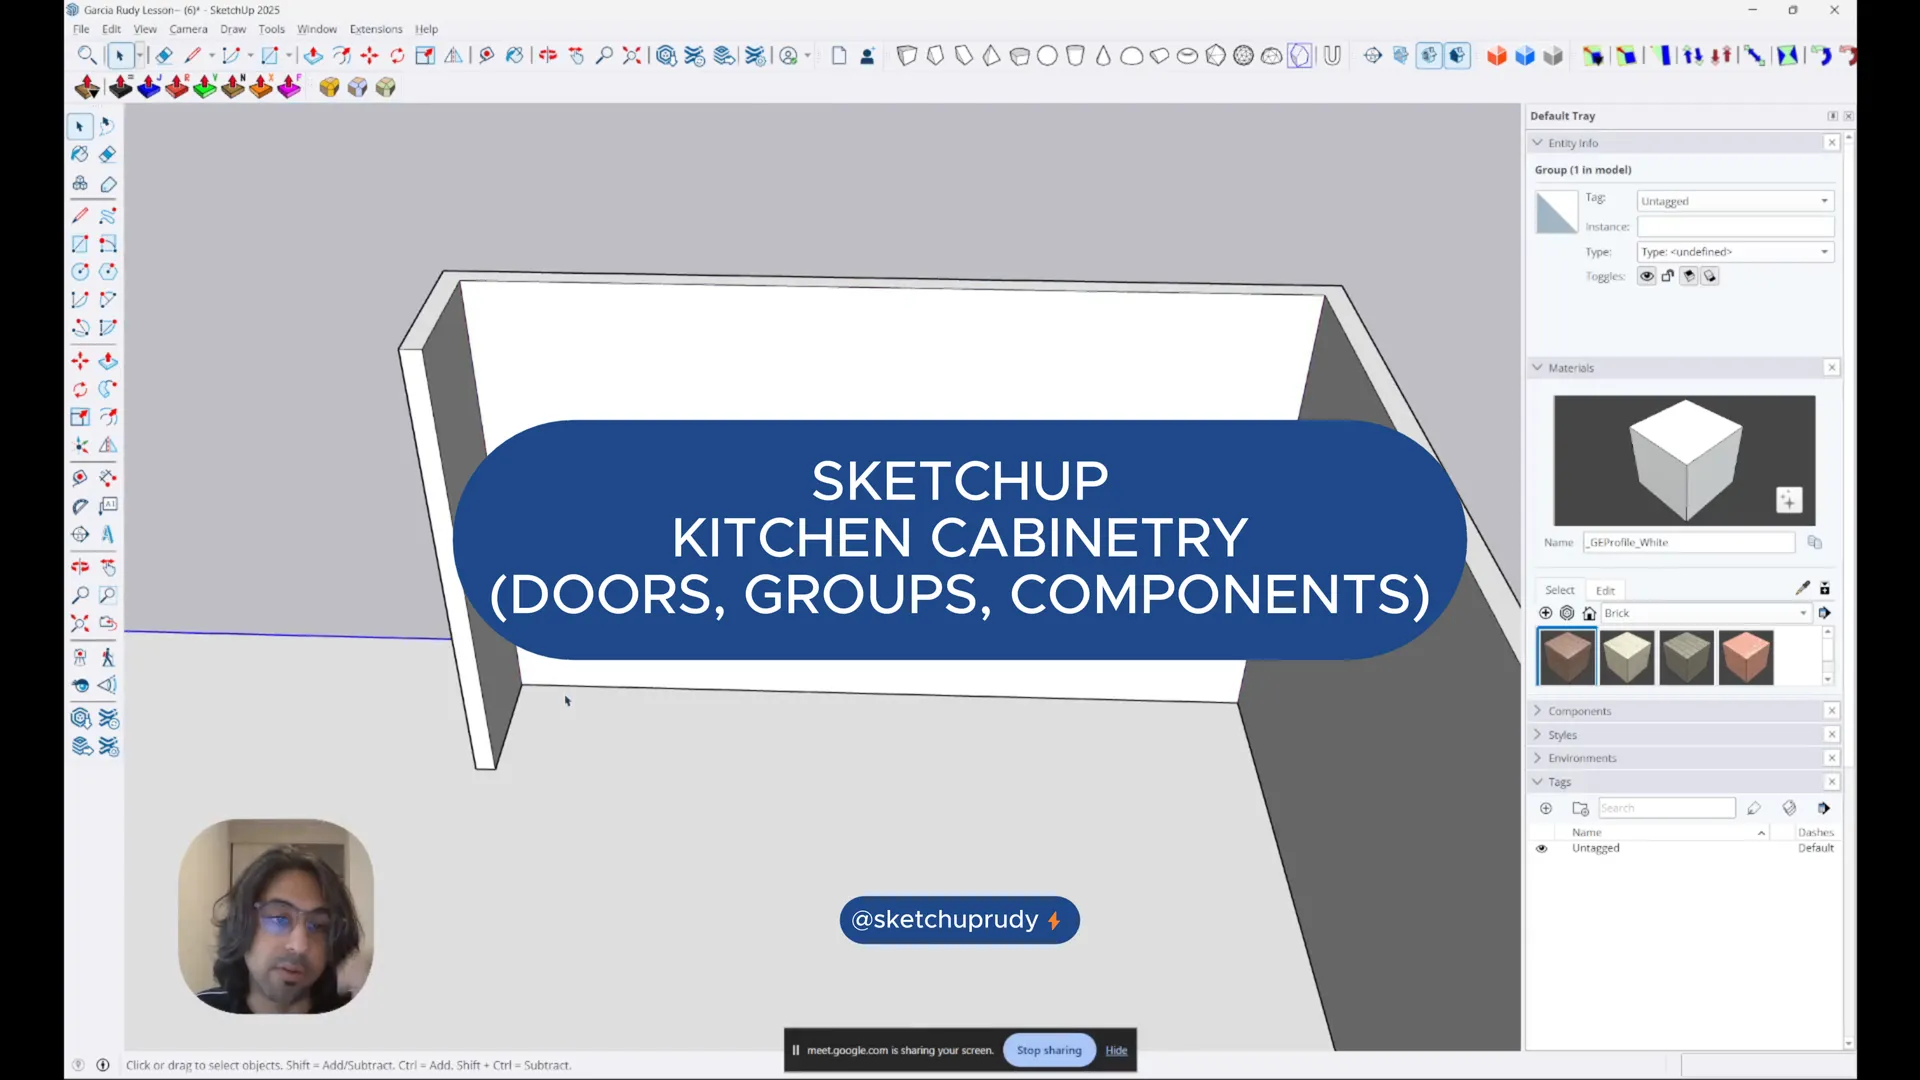Select the Eraser tool in left toolbar
The image size is (1920, 1080).
108,154
